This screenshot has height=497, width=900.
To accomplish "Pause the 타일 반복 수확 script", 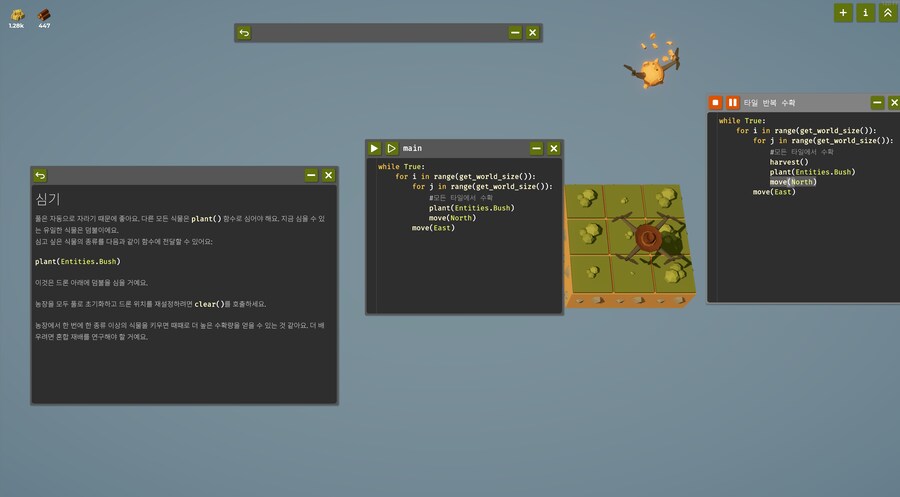I will 732,102.
